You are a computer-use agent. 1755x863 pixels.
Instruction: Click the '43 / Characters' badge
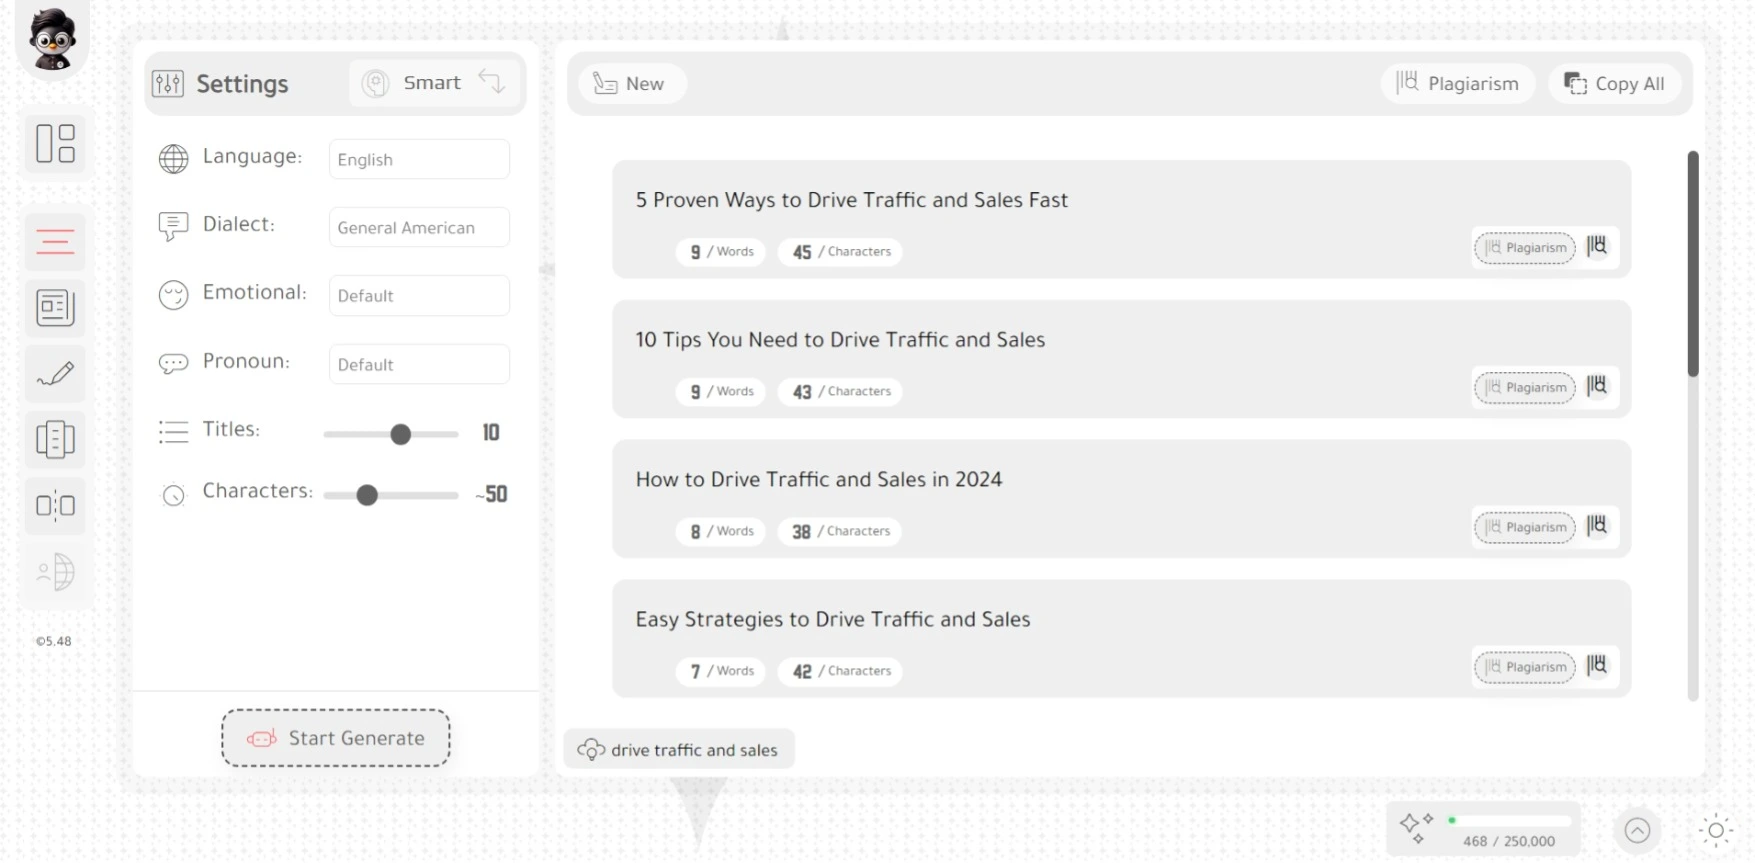coord(840,392)
